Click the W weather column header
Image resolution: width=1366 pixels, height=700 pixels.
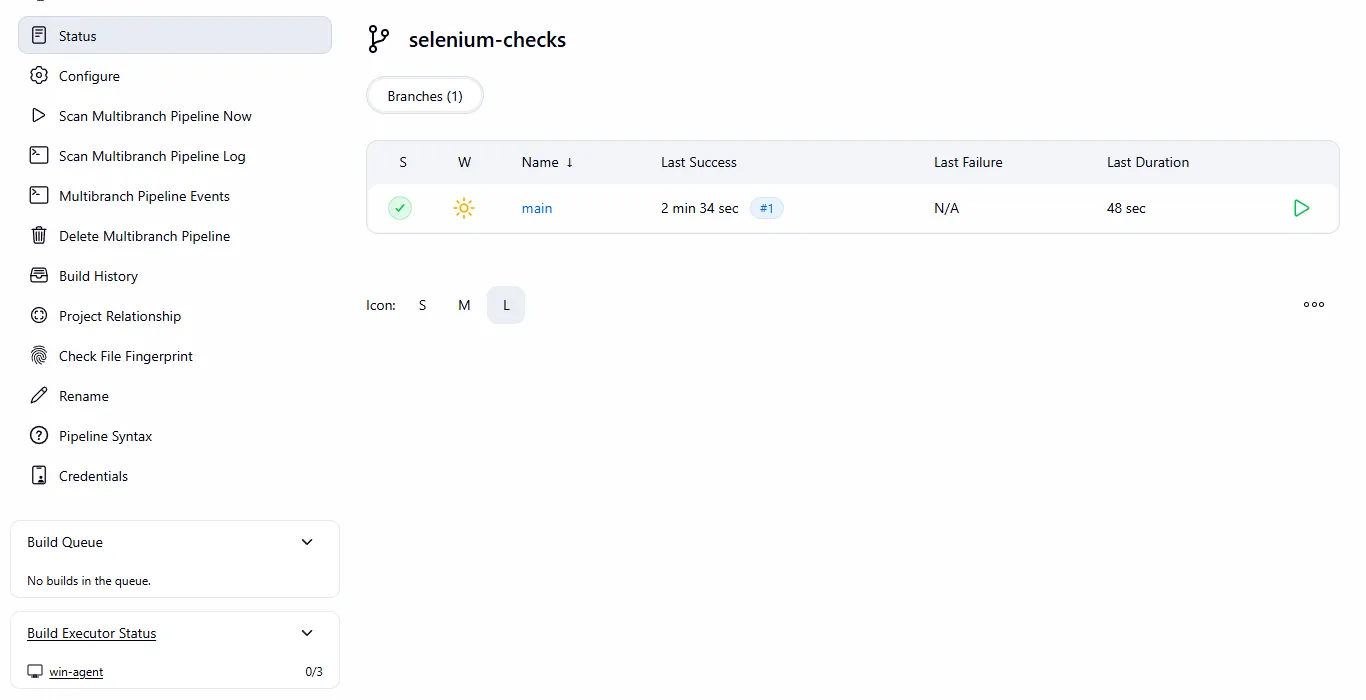(x=464, y=162)
